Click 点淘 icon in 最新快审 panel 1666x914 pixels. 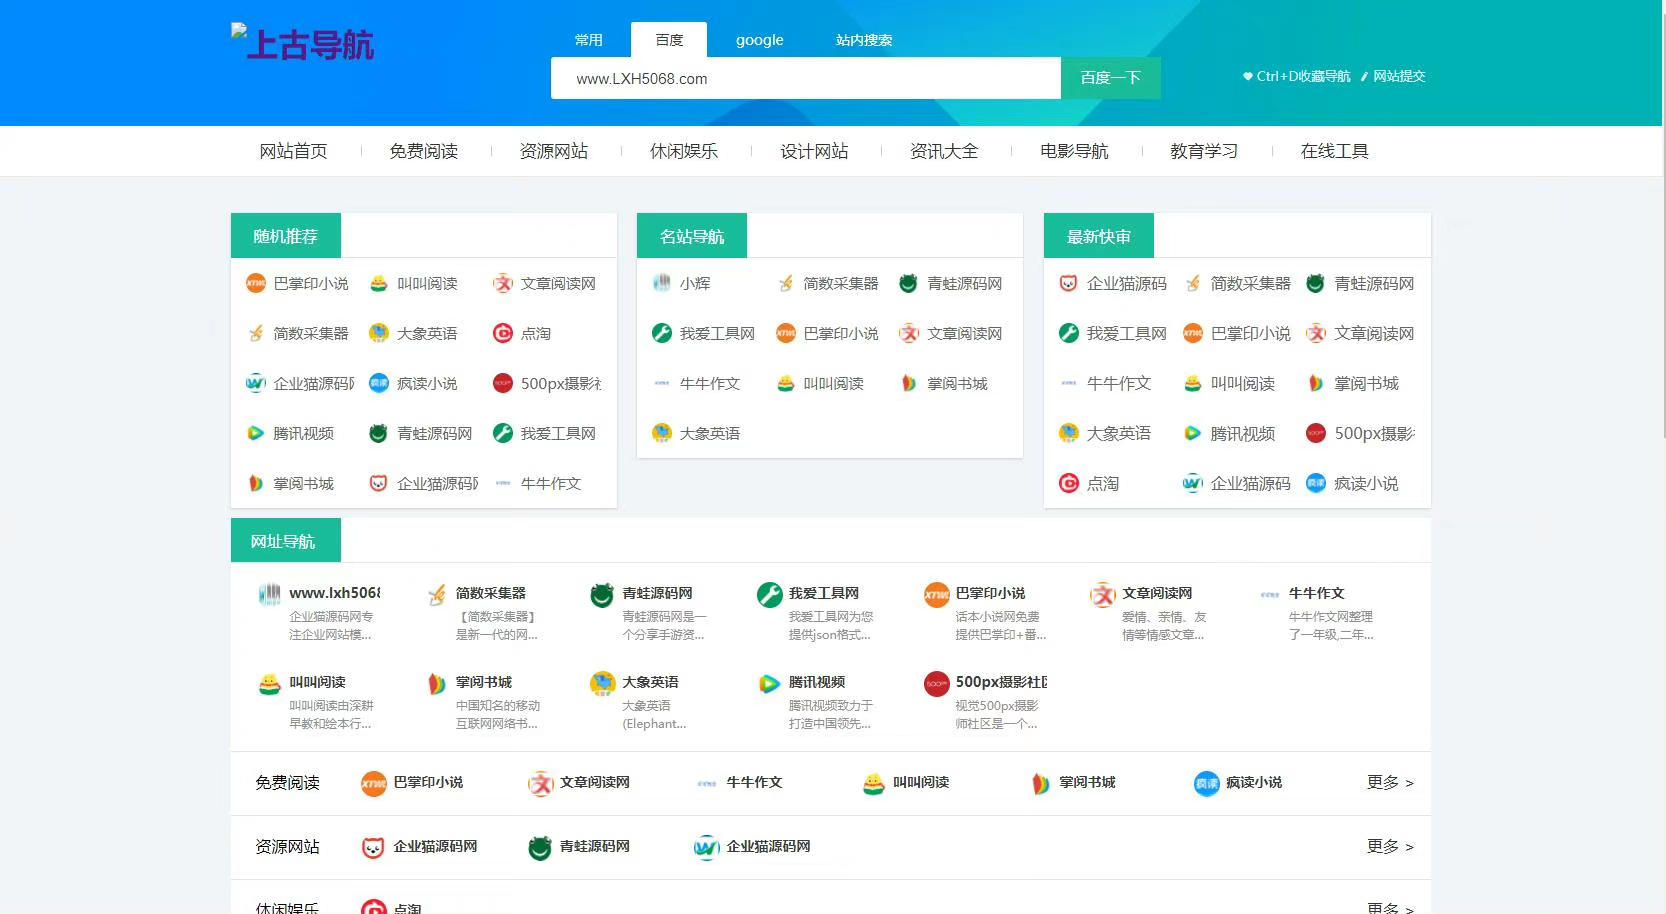(1069, 483)
